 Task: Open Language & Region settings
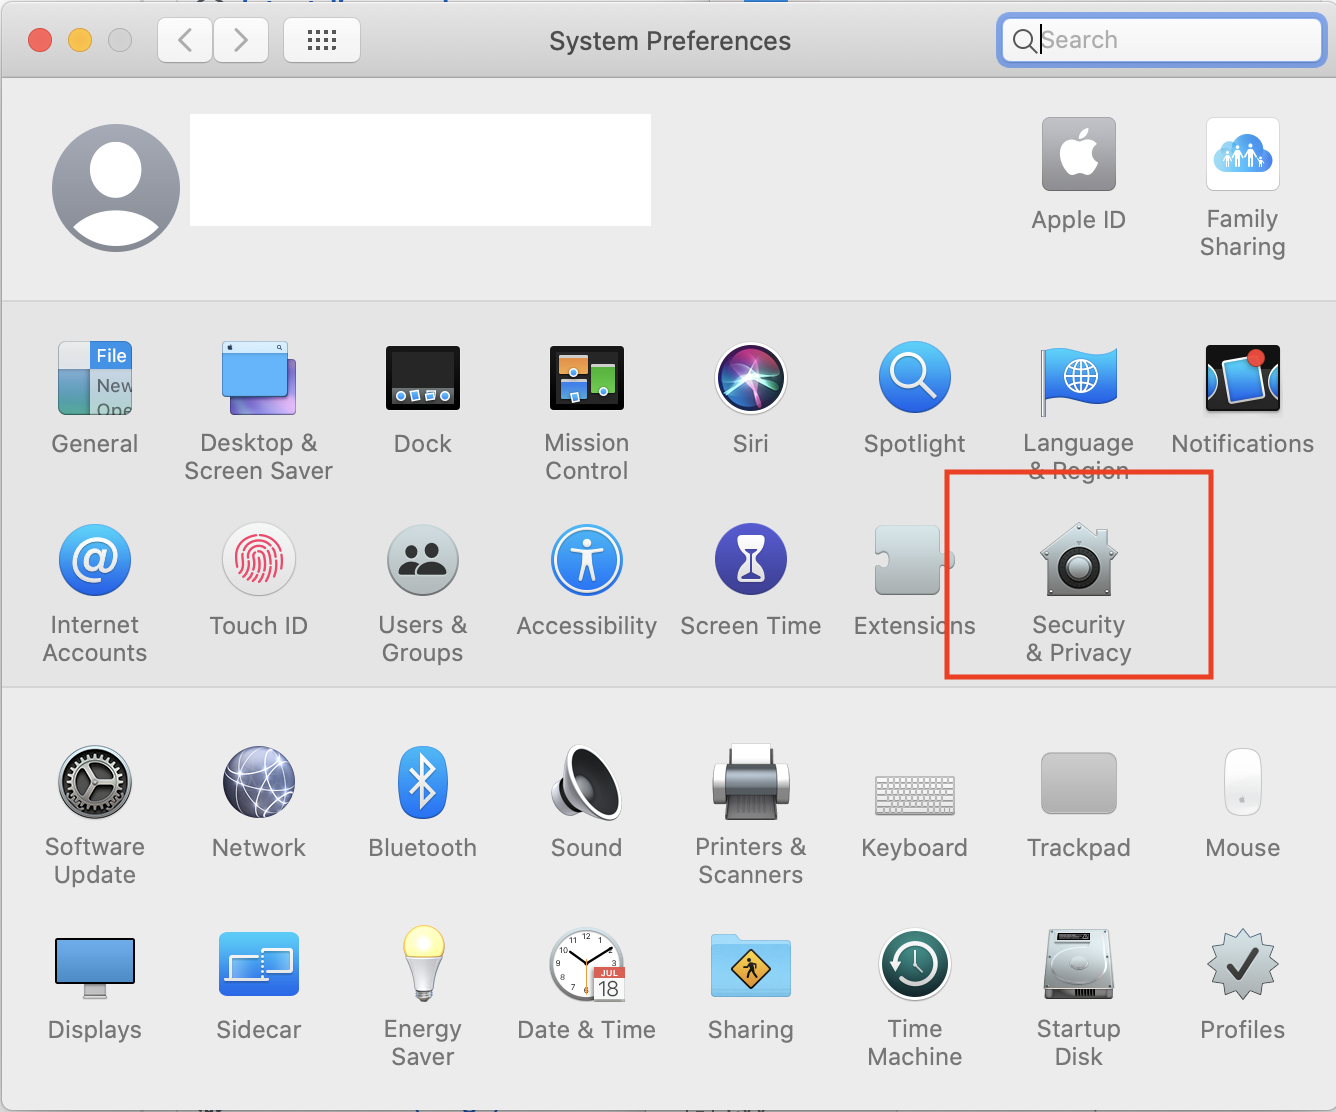point(1079,380)
